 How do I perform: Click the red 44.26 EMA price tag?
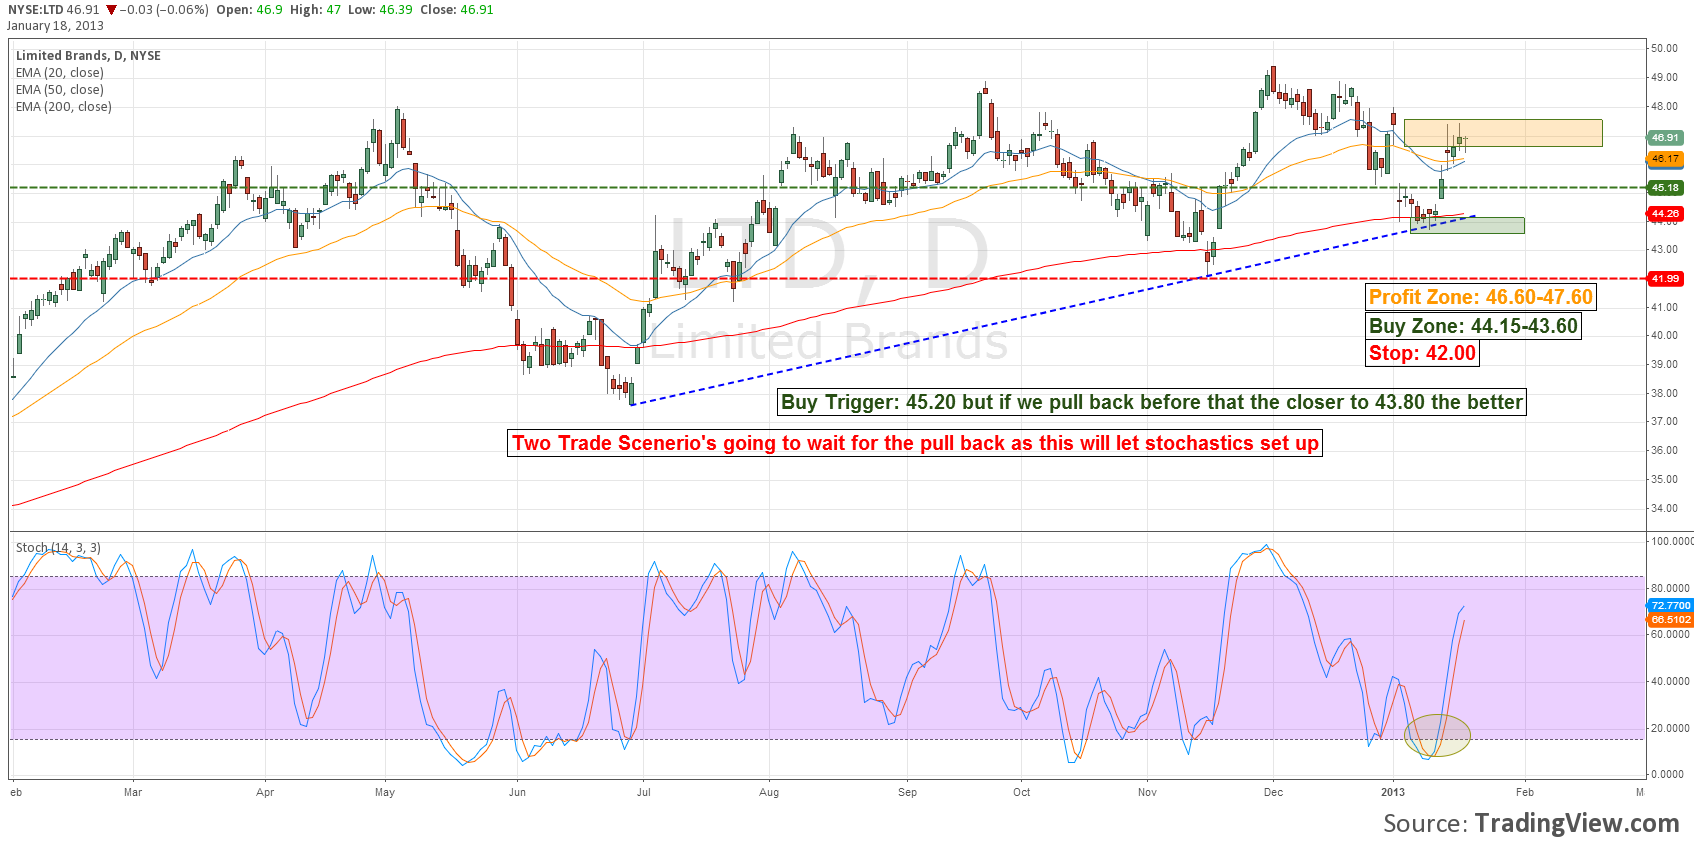coord(1665,214)
